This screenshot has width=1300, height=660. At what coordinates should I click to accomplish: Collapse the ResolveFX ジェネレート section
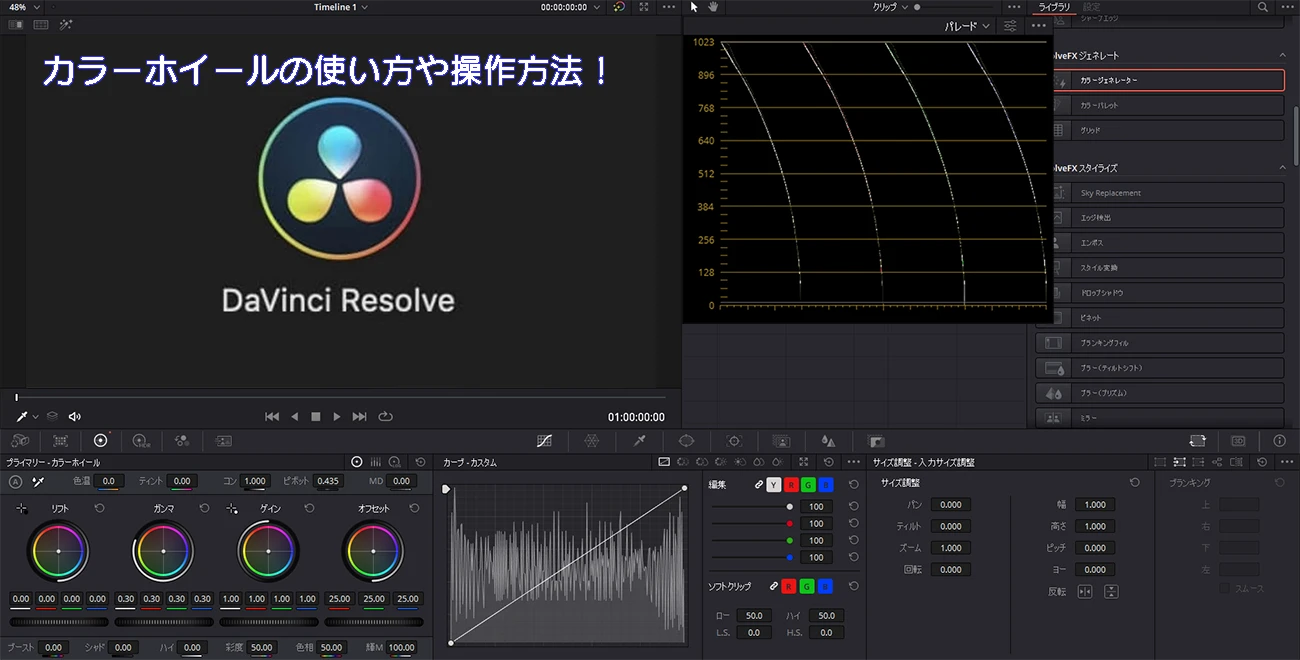pos(1283,55)
